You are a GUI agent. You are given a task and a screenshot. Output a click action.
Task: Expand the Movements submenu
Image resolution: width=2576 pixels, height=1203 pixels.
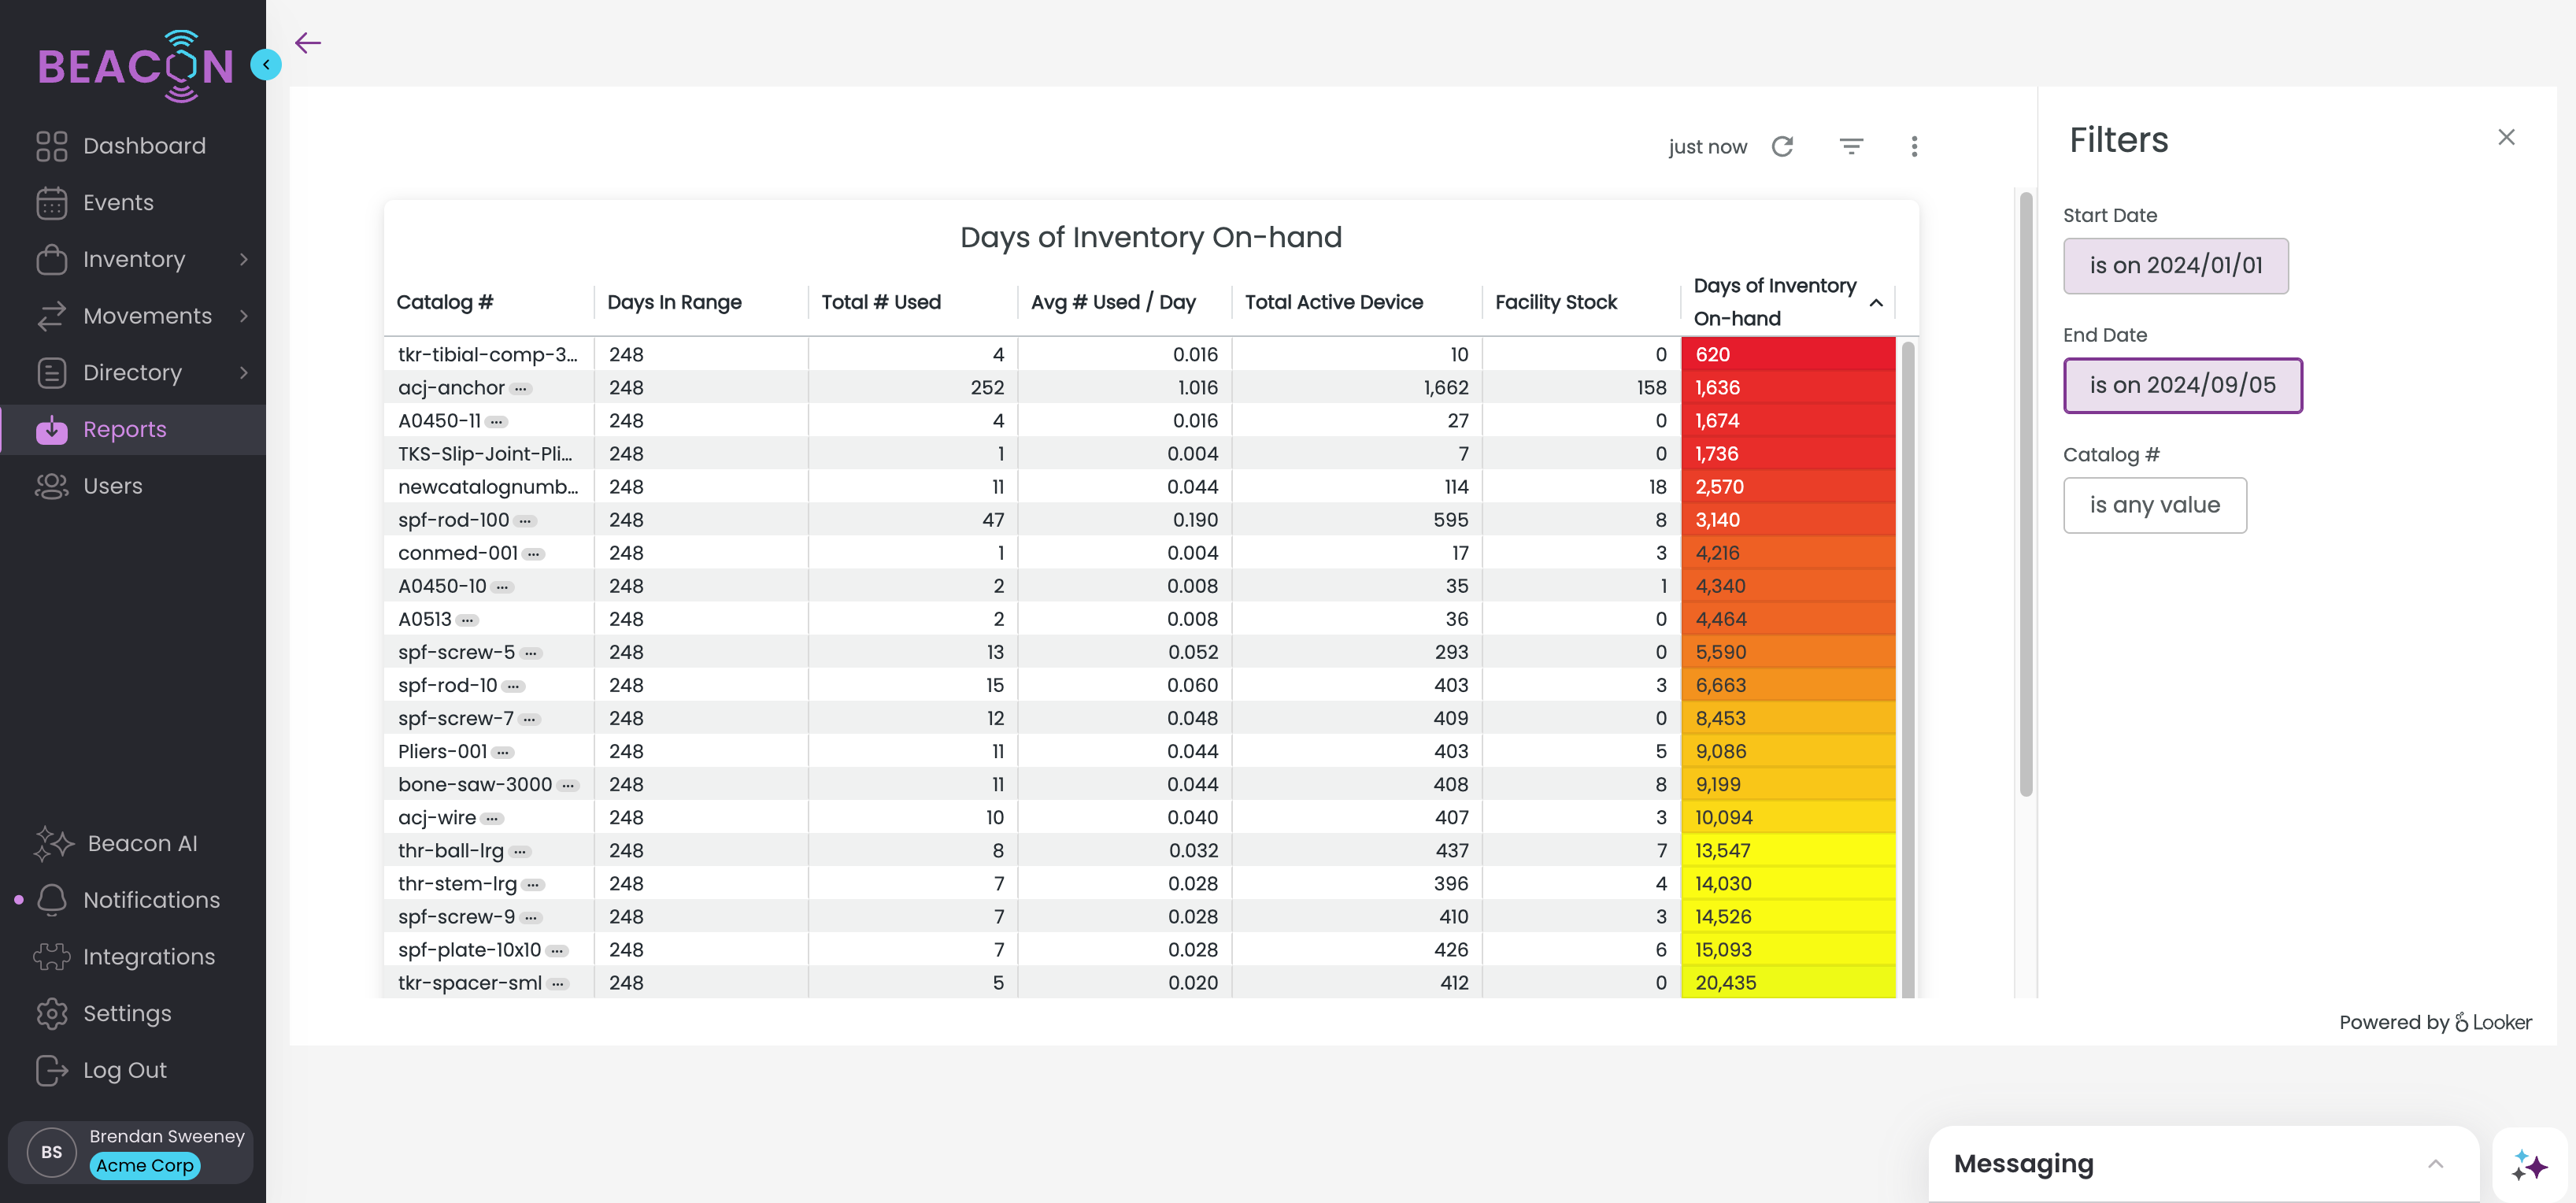(244, 316)
